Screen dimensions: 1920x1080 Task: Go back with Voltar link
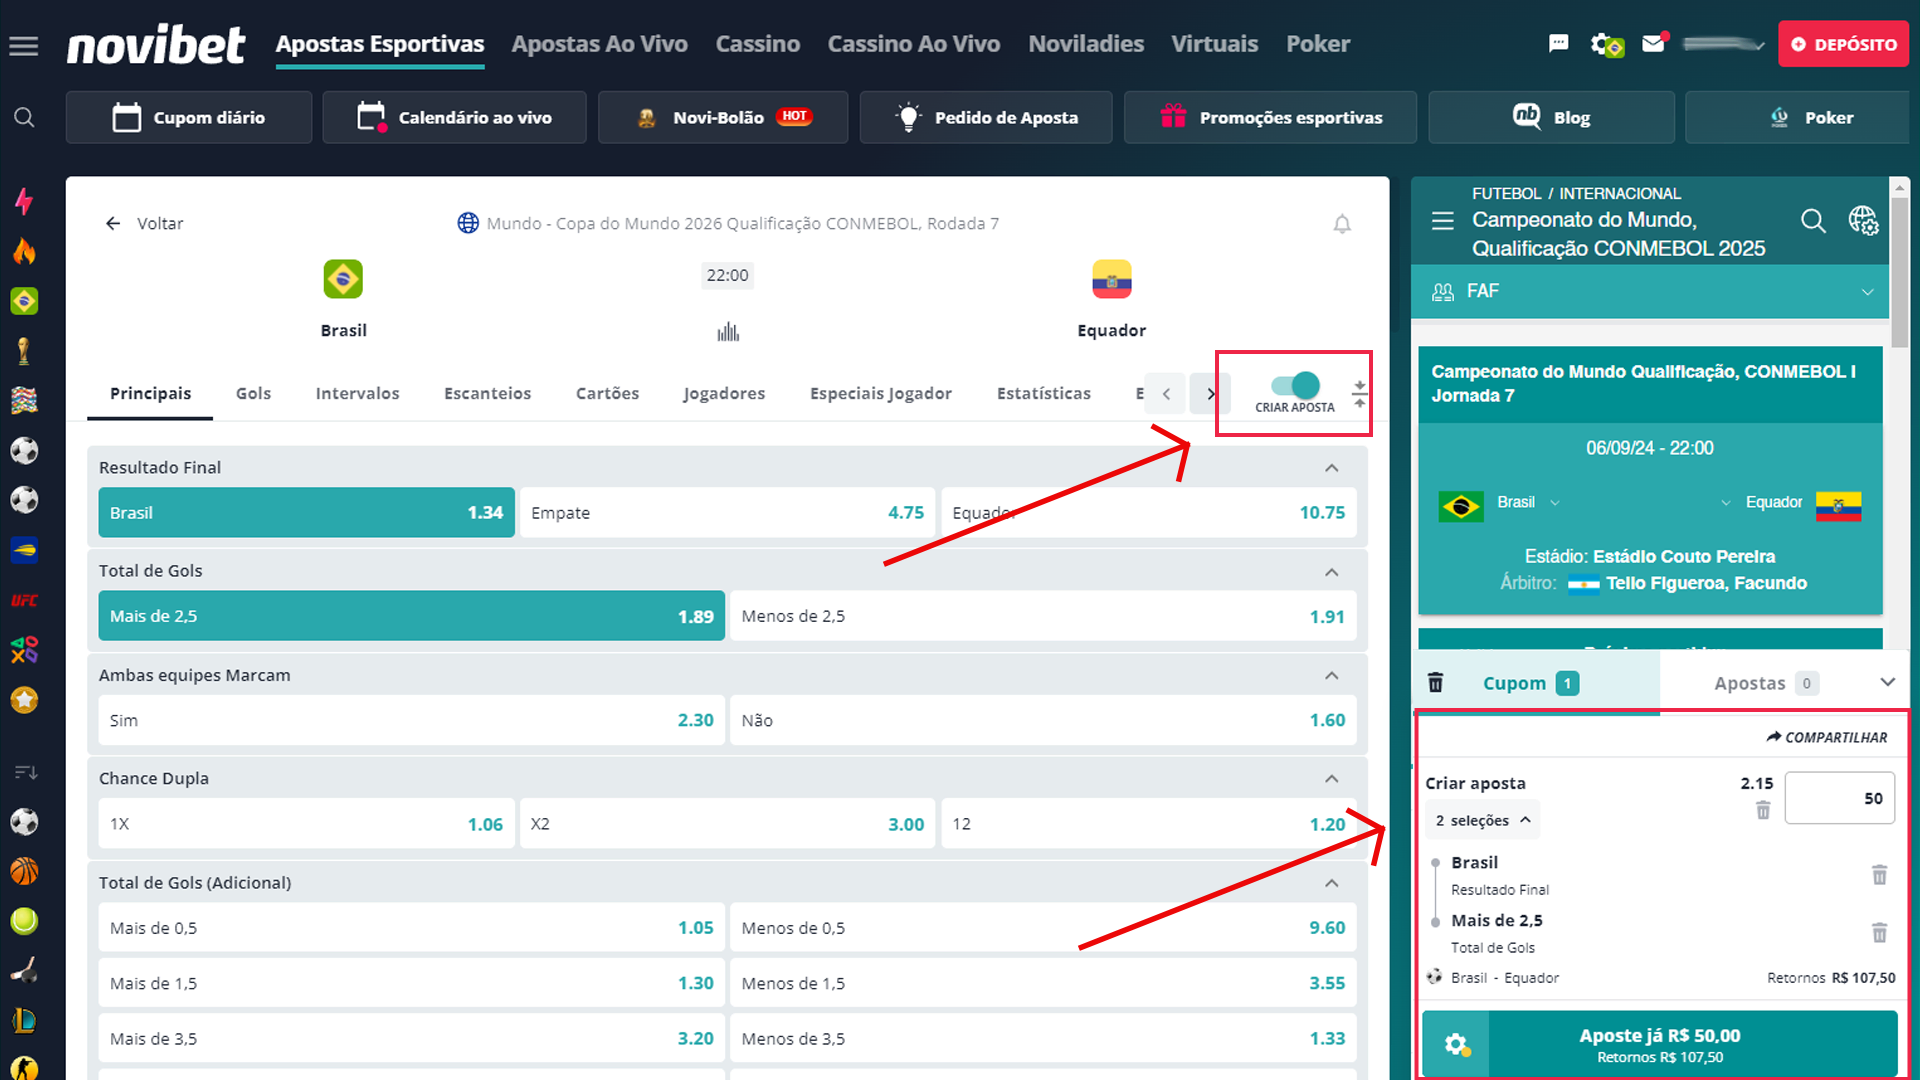pyautogui.click(x=145, y=223)
